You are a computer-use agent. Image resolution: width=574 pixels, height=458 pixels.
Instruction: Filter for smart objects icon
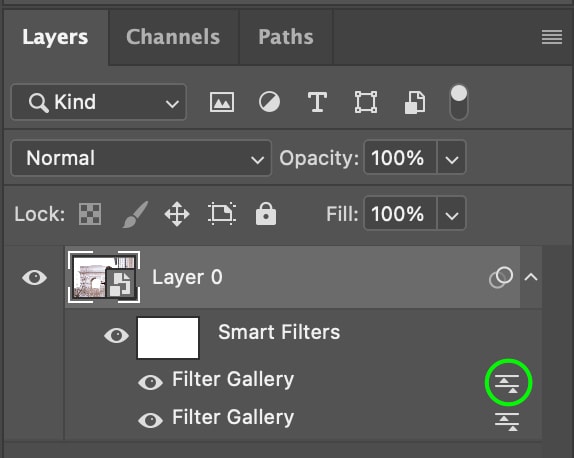pyautogui.click(x=415, y=103)
